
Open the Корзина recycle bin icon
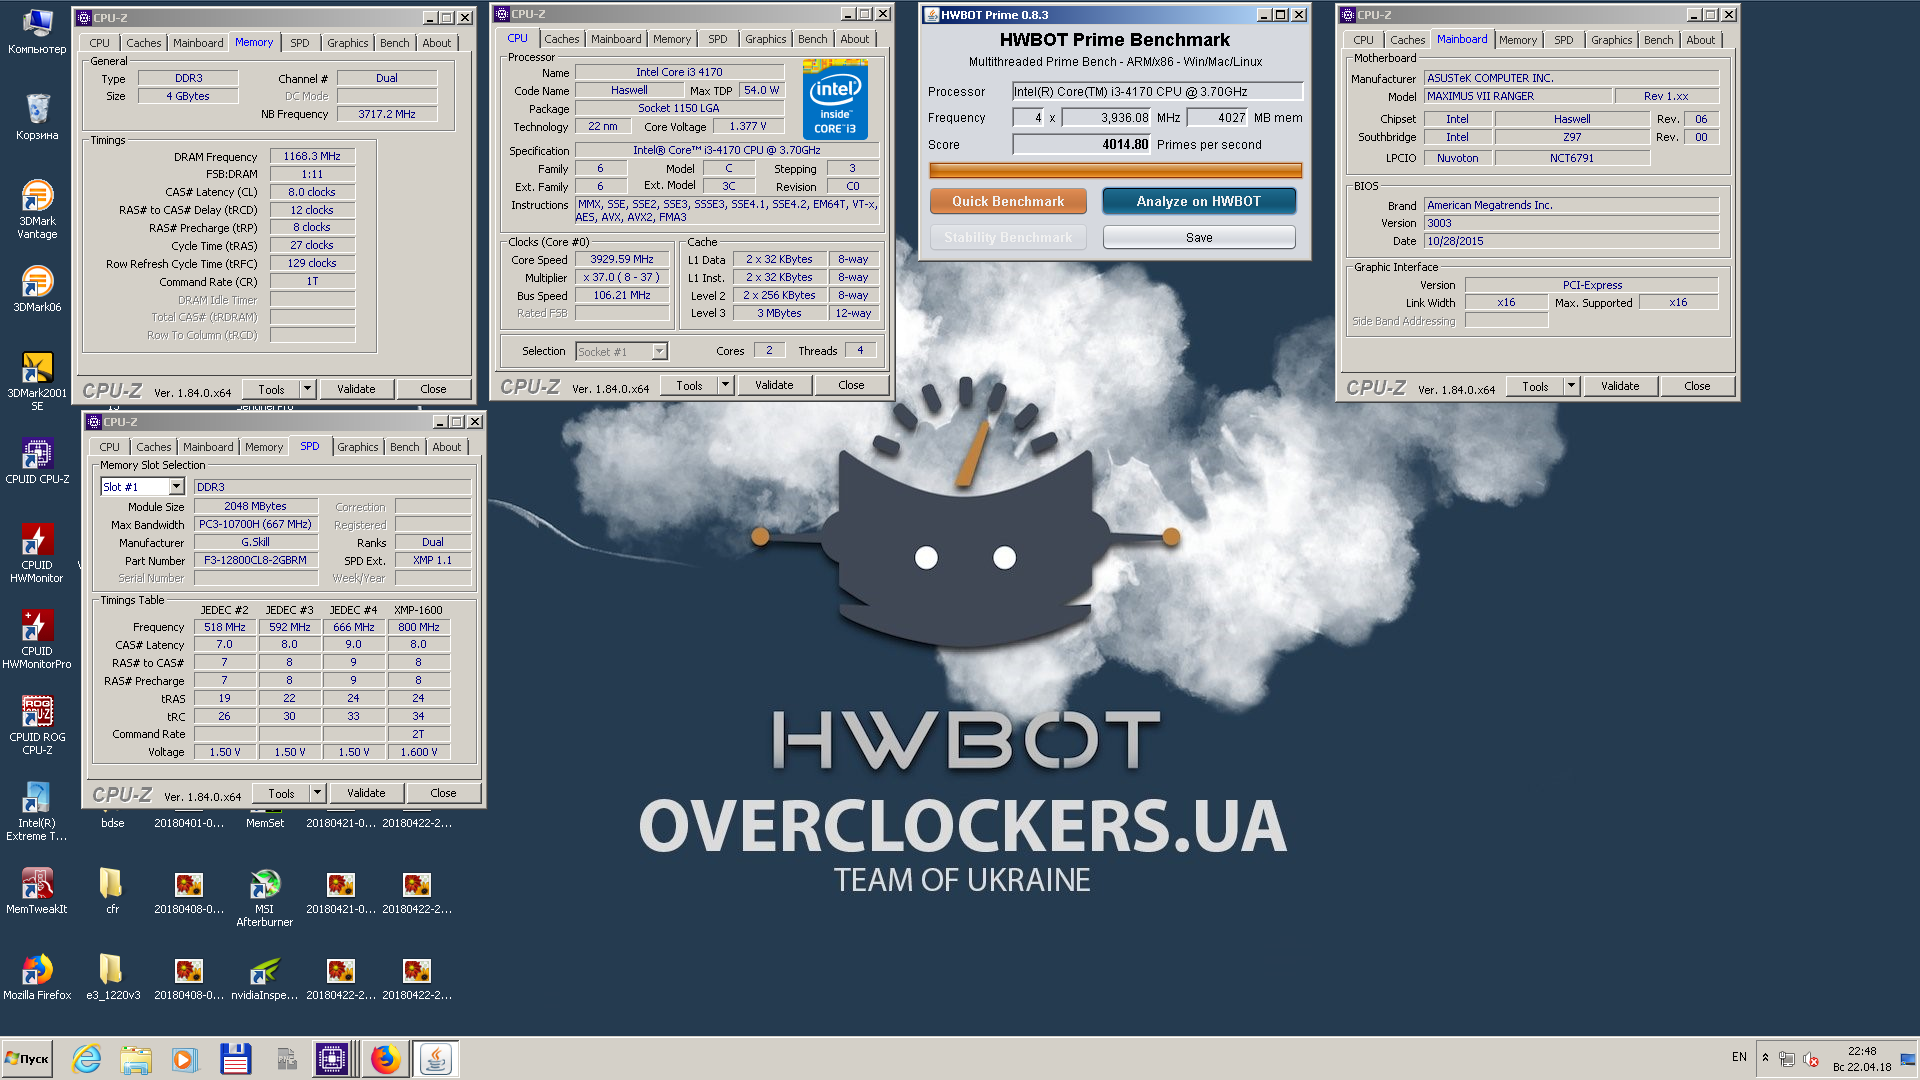pos(37,116)
